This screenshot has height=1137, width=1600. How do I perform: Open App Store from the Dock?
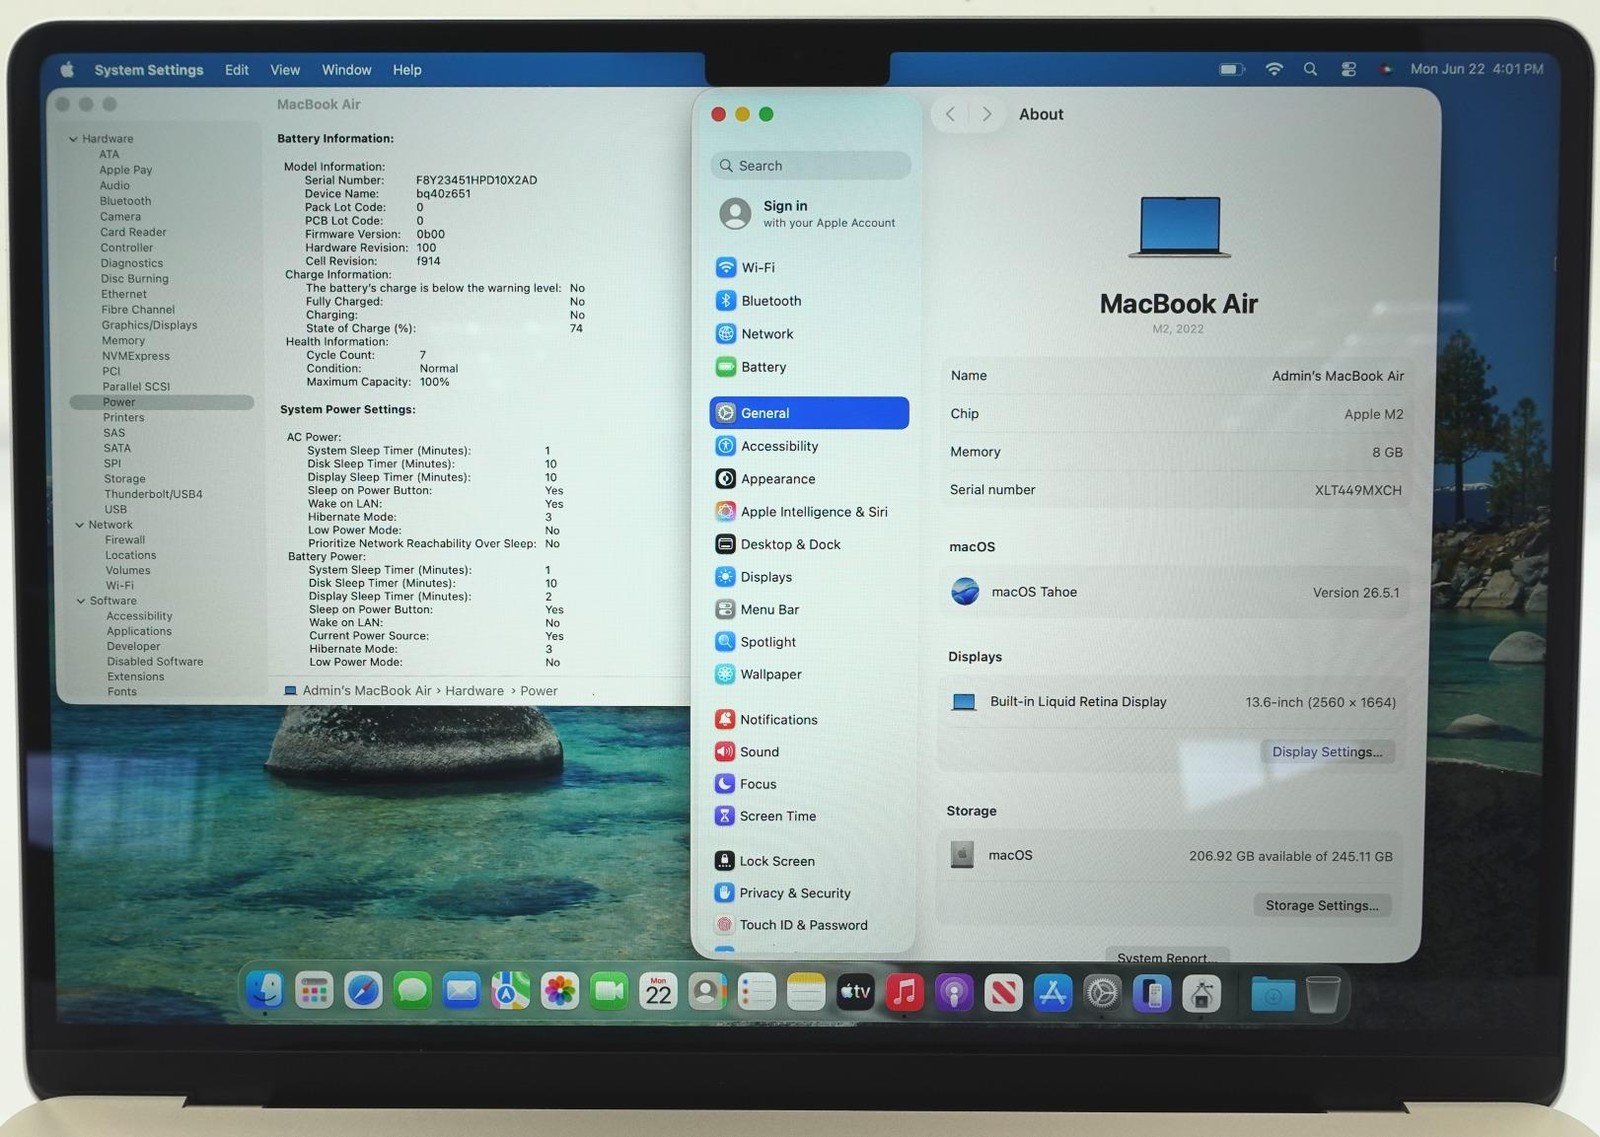coord(1053,993)
